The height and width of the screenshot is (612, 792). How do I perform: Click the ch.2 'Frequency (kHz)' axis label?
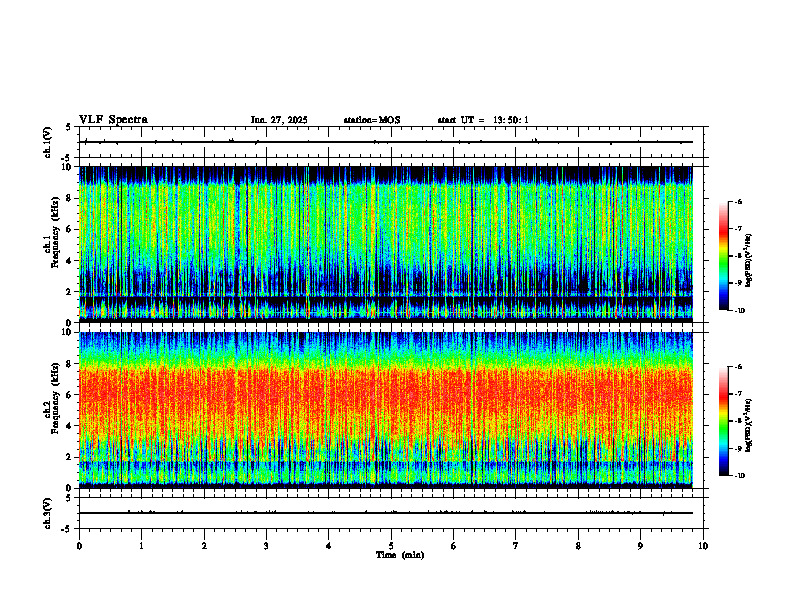(56, 396)
